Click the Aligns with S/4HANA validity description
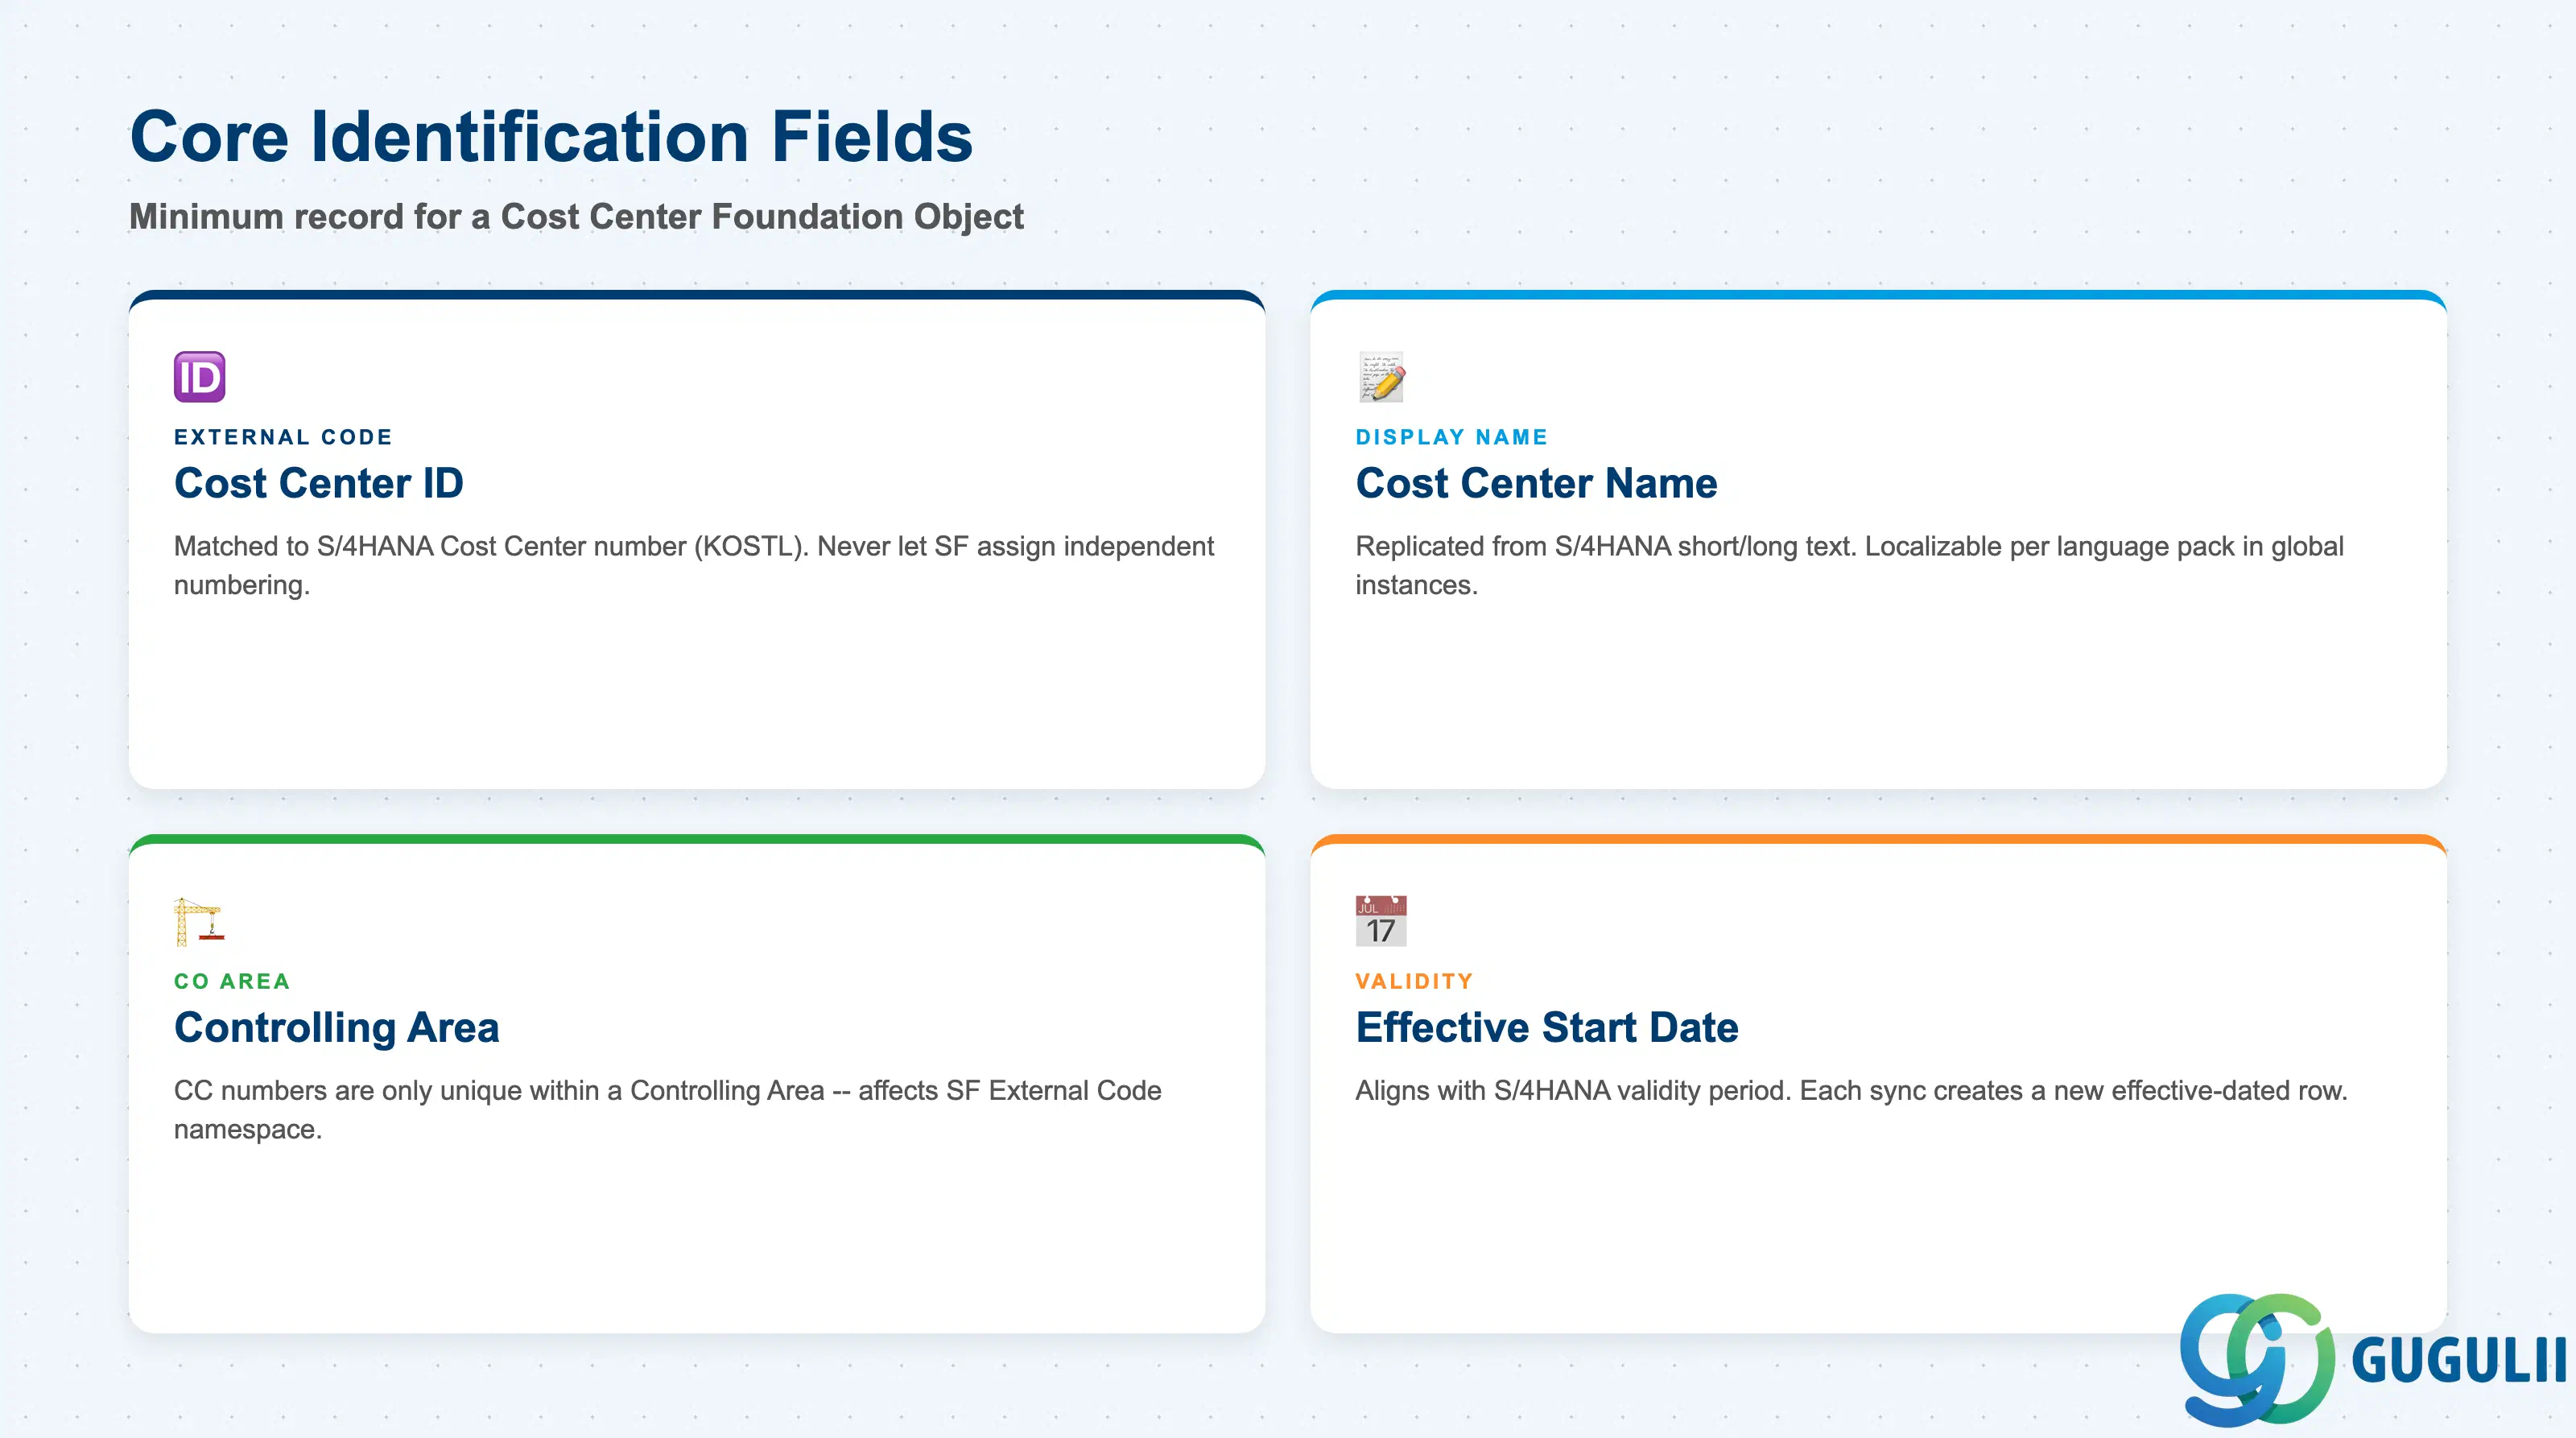The image size is (2576, 1438). click(x=1851, y=1090)
